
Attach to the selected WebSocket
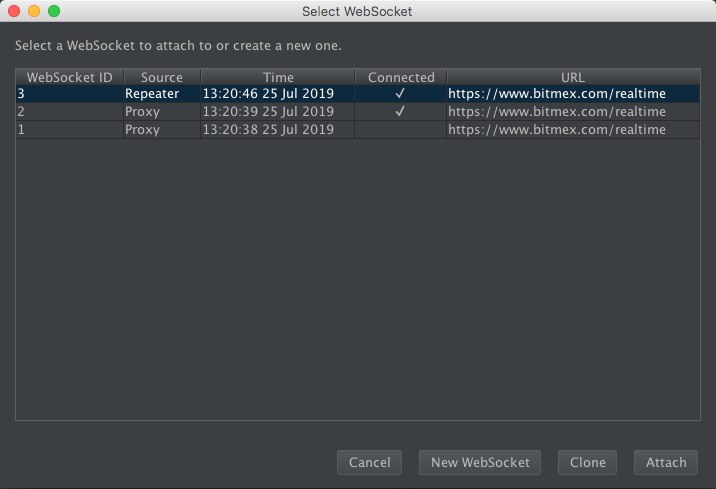(666, 463)
